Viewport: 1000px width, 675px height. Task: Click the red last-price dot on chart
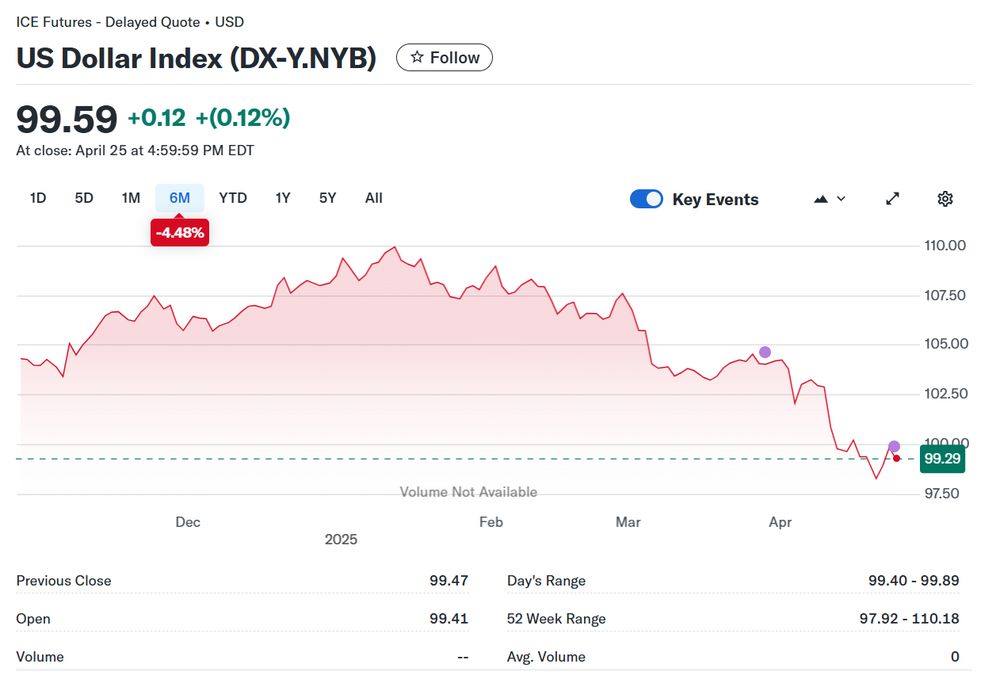click(x=897, y=458)
